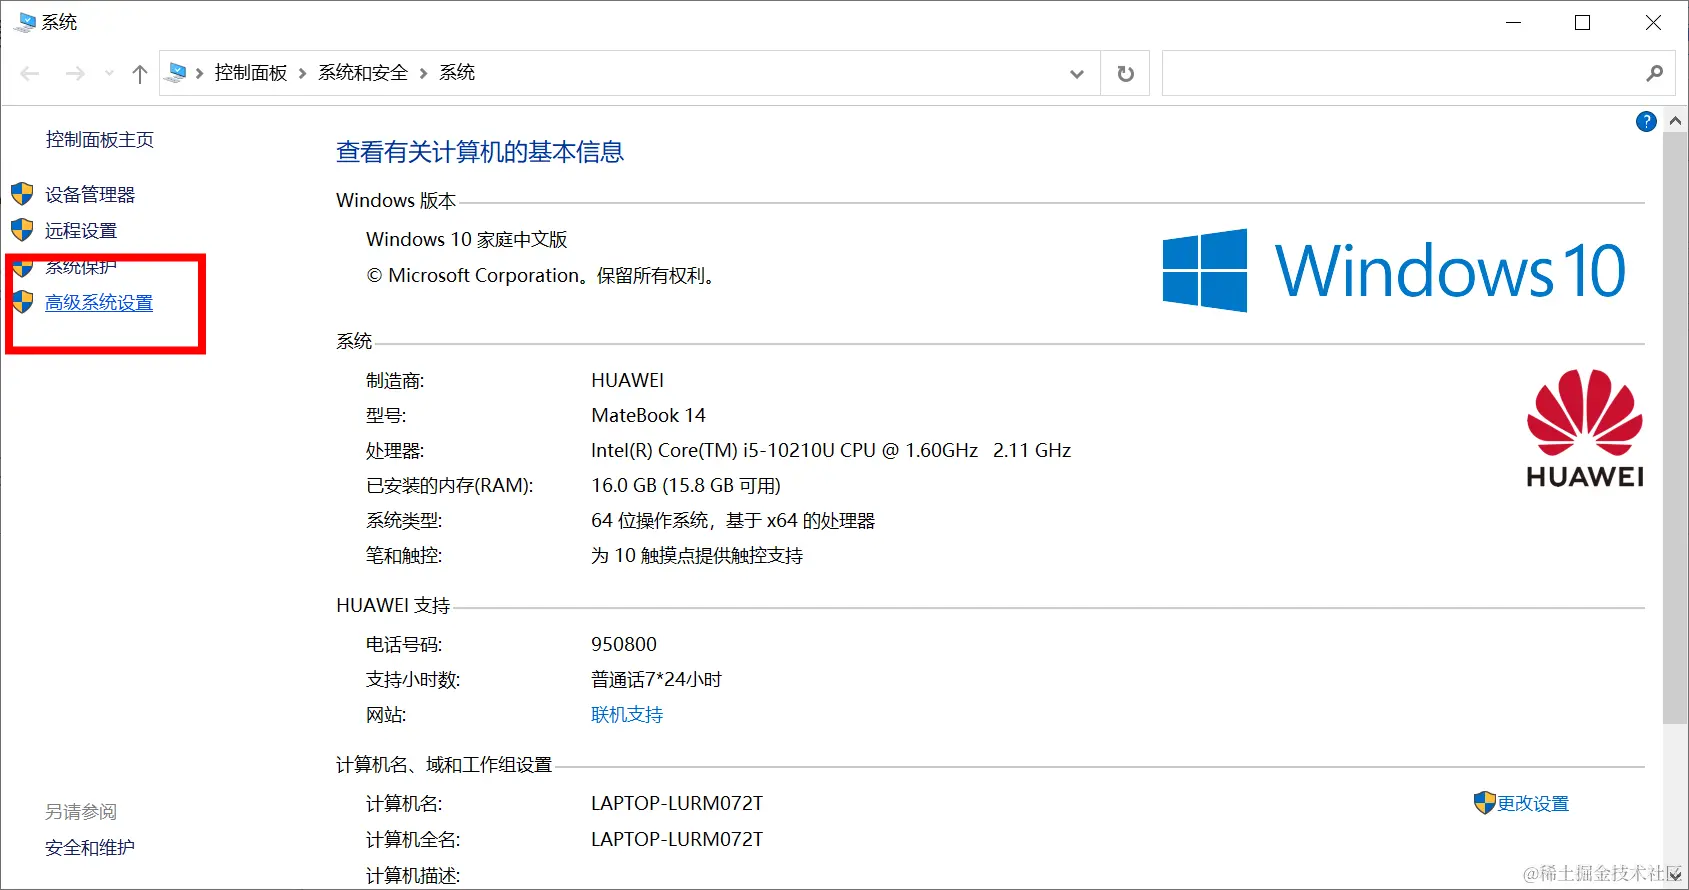Image resolution: width=1689 pixels, height=890 pixels.
Task: Open 安全和维护 link
Action: point(90,847)
